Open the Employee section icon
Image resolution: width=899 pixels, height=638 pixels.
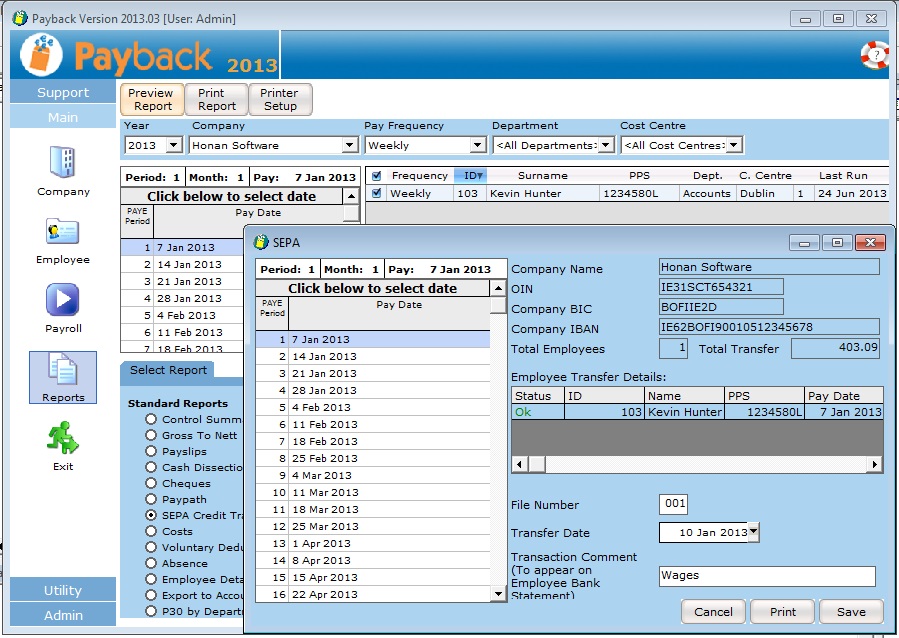pos(63,232)
